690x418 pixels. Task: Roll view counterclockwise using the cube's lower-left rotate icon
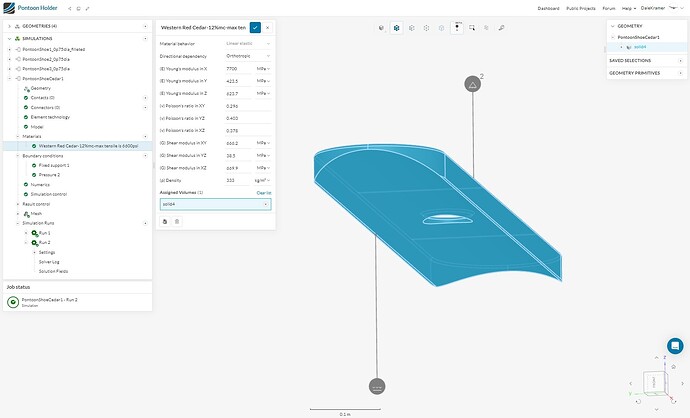click(638, 401)
